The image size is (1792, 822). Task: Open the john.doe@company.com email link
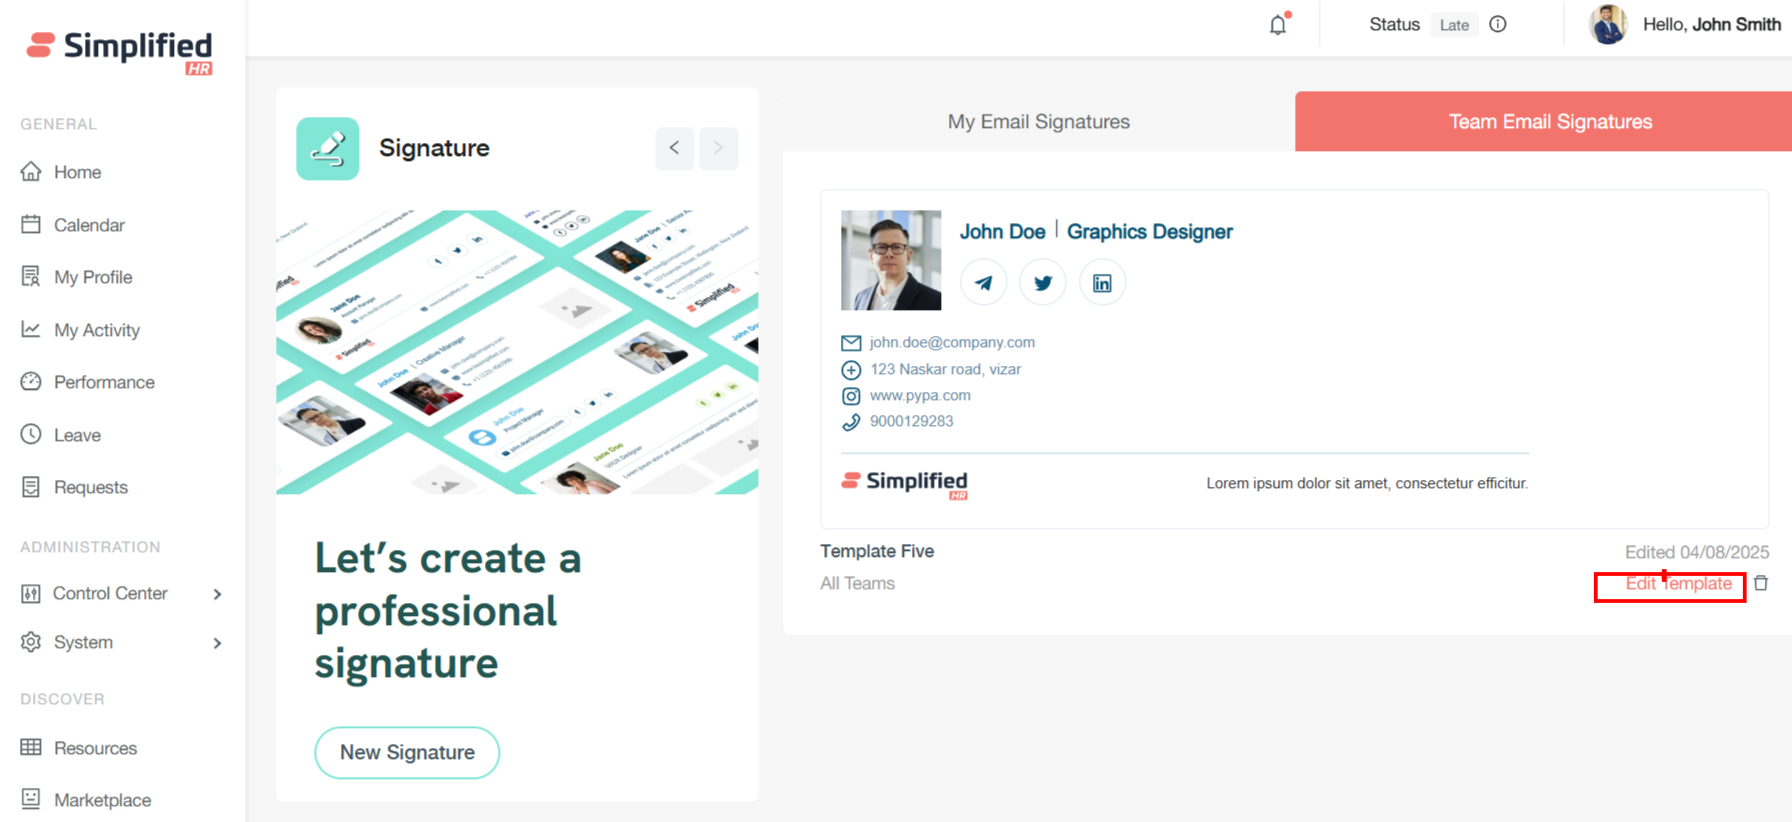(x=951, y=342)
